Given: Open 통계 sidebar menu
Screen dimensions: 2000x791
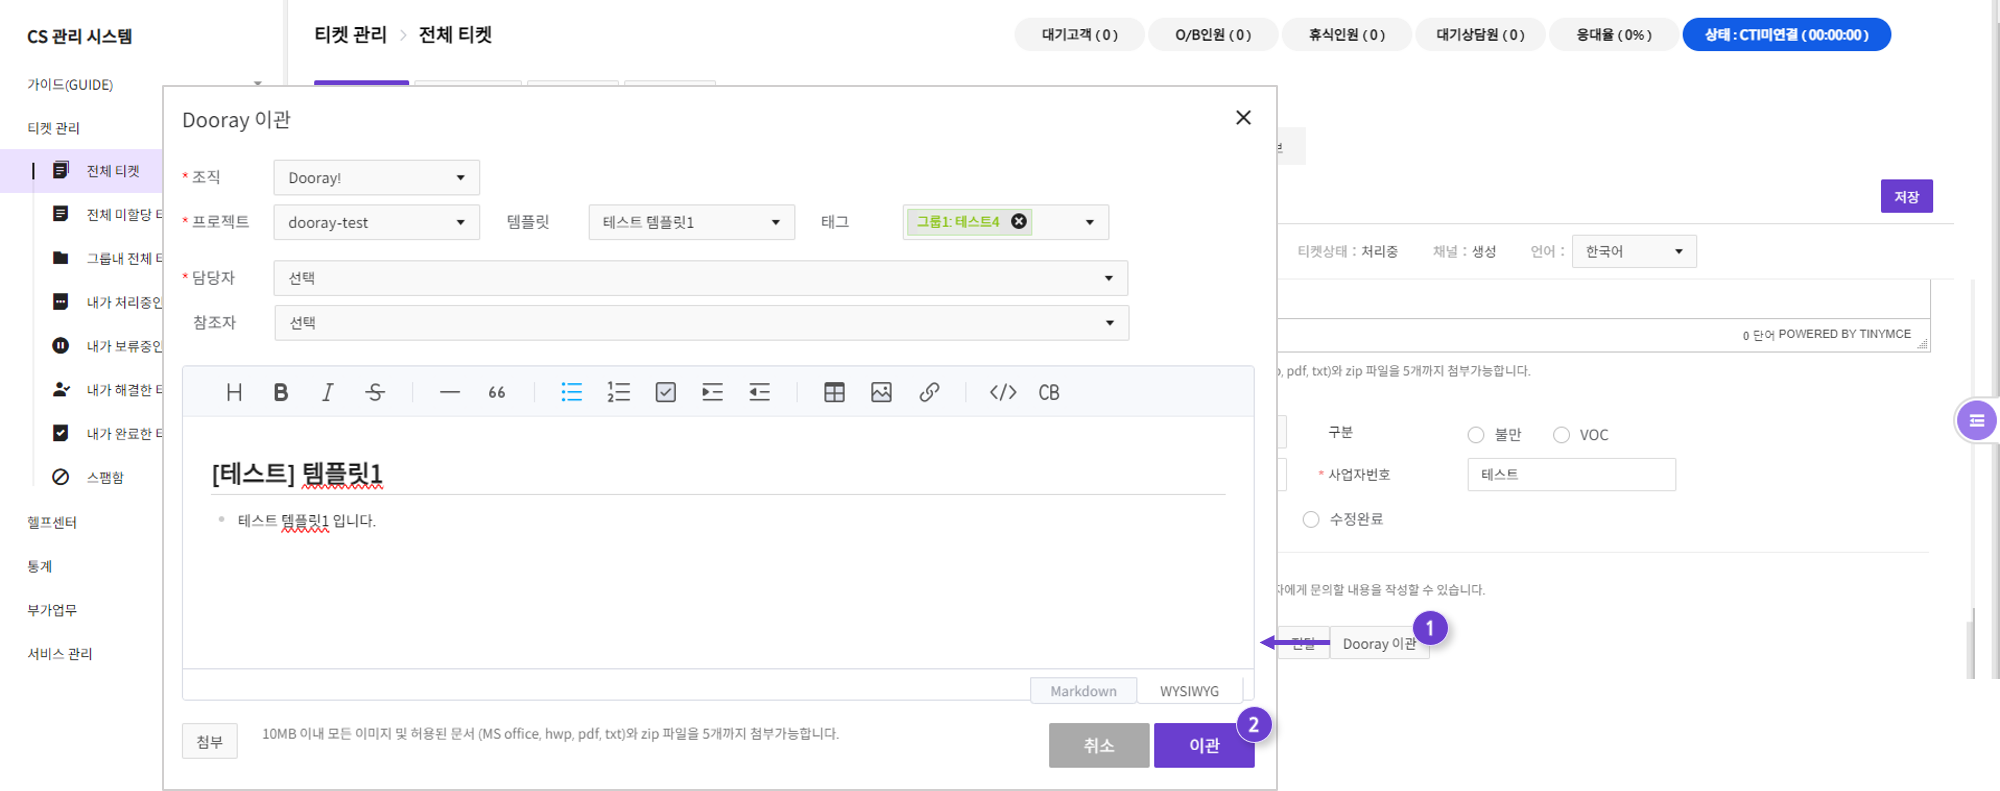Looking at the screenshot, I should click(39, 566).
